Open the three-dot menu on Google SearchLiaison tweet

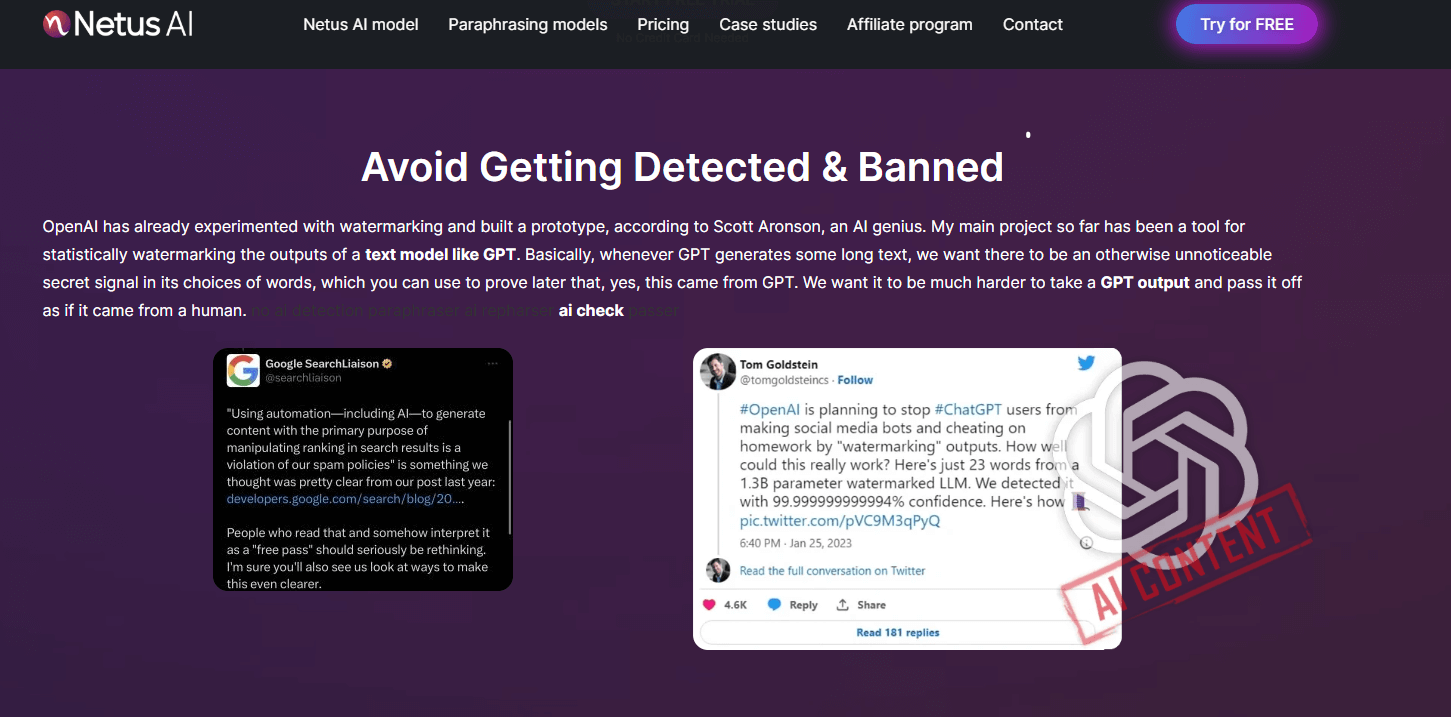tap(492, 364)
